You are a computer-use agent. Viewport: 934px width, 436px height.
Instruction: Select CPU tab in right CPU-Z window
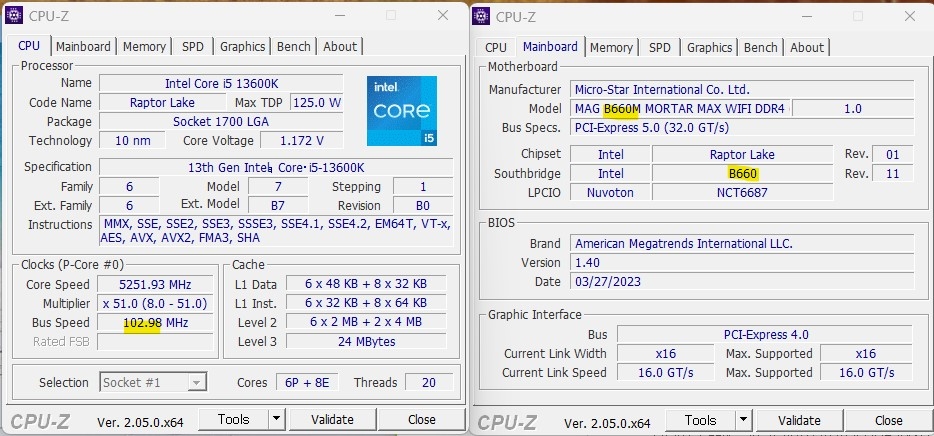click(x=496, y=48)
